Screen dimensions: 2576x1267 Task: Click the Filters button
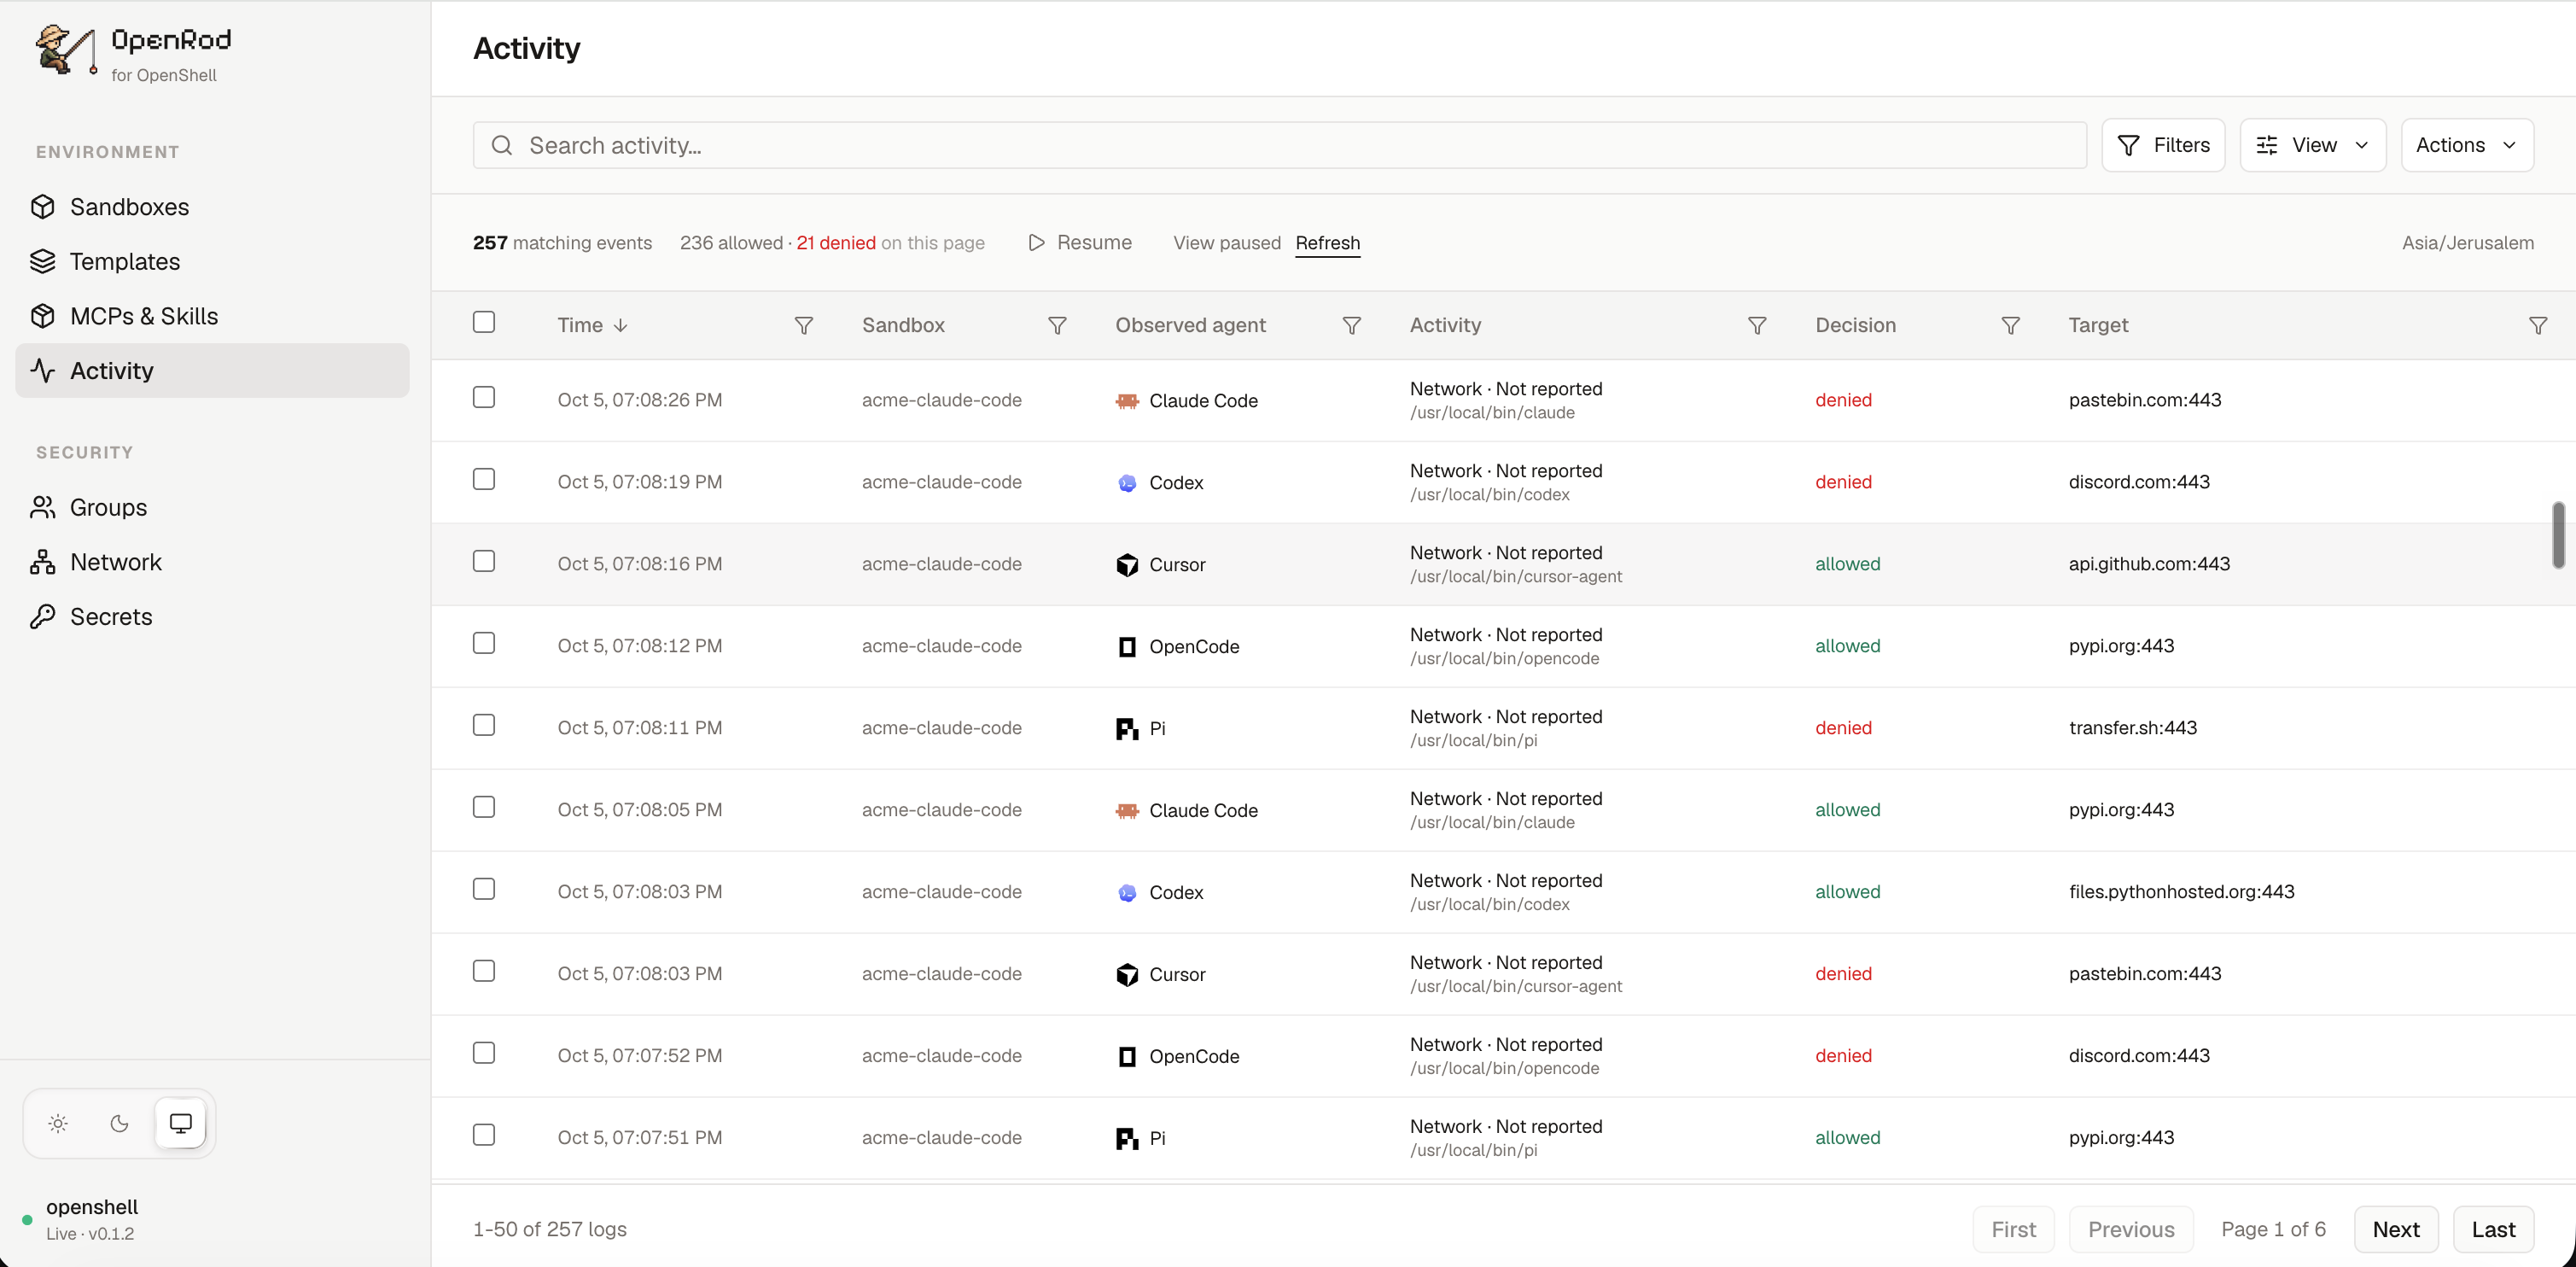tap(2163, 146)
